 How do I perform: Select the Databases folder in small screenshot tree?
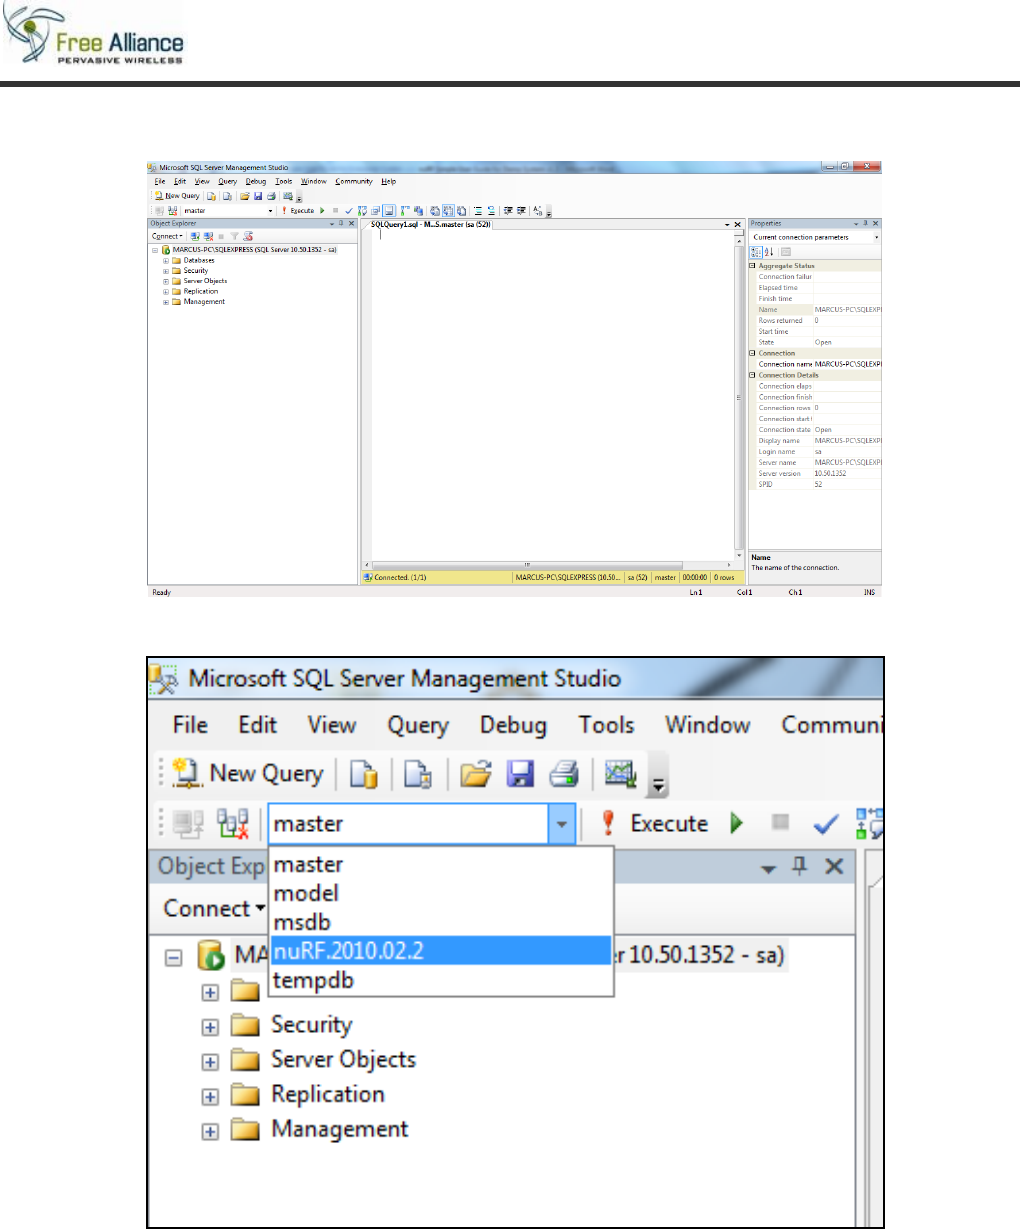pyautogui.click(x=199, y=260)
